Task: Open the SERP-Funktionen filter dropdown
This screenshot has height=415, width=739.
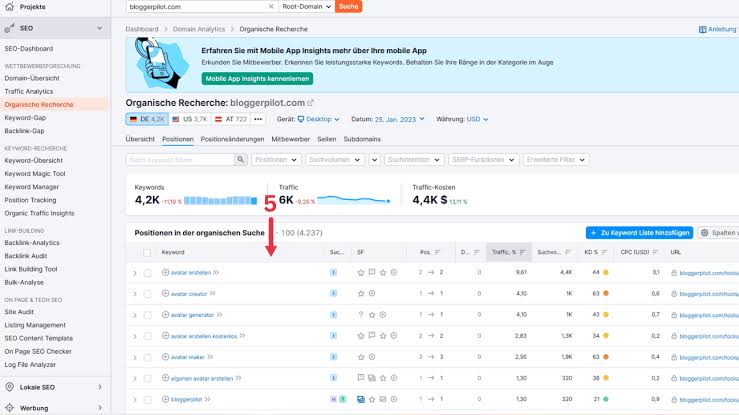Action: tap(483, 160)
